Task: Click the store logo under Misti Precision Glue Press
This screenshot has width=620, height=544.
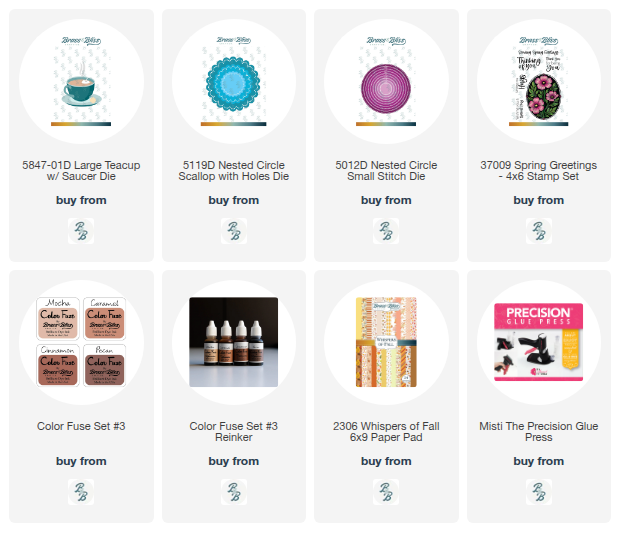Action: click(x=539, y=492)
